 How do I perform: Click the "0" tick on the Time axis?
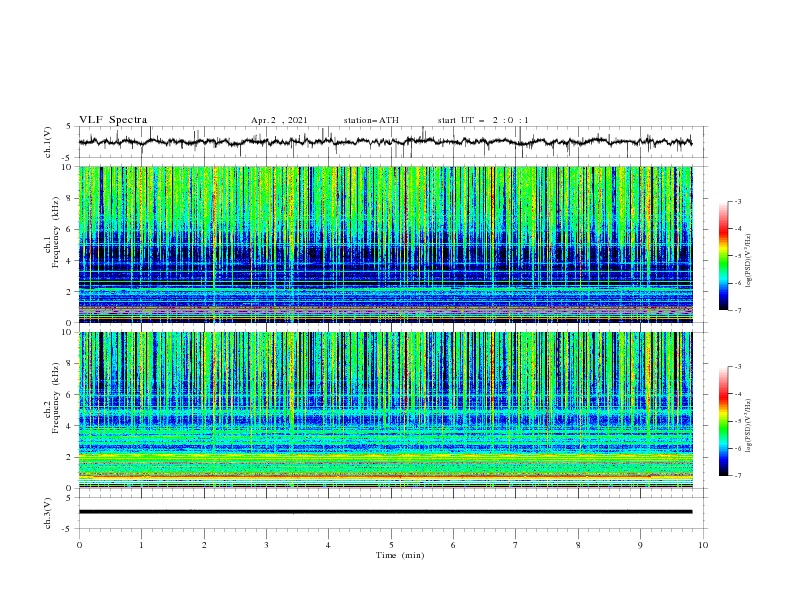pos(79,545)
